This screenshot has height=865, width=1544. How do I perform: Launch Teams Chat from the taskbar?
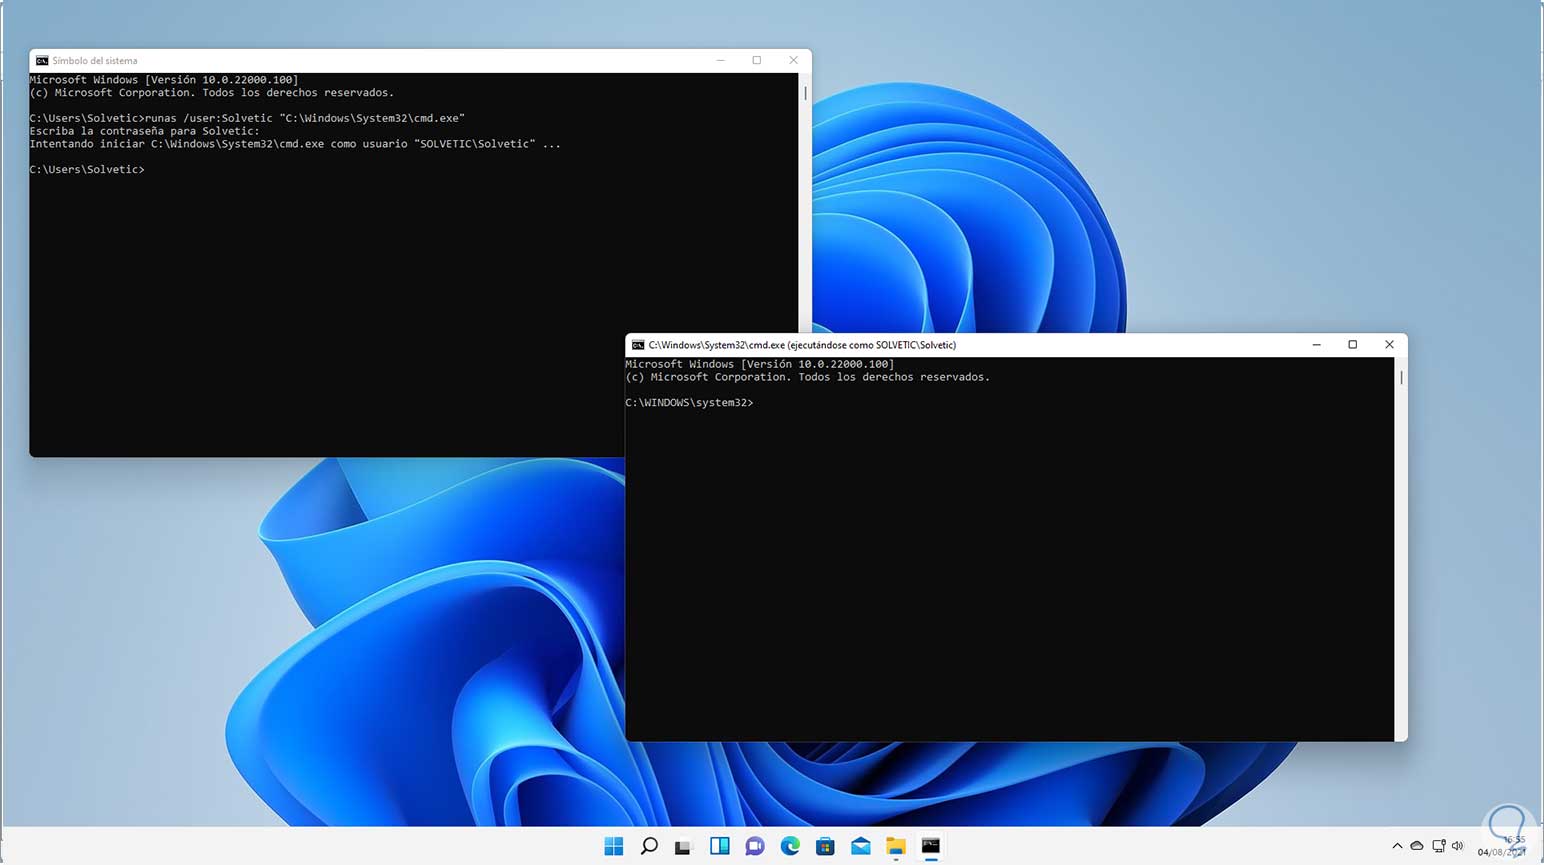(x=755, y=846)
